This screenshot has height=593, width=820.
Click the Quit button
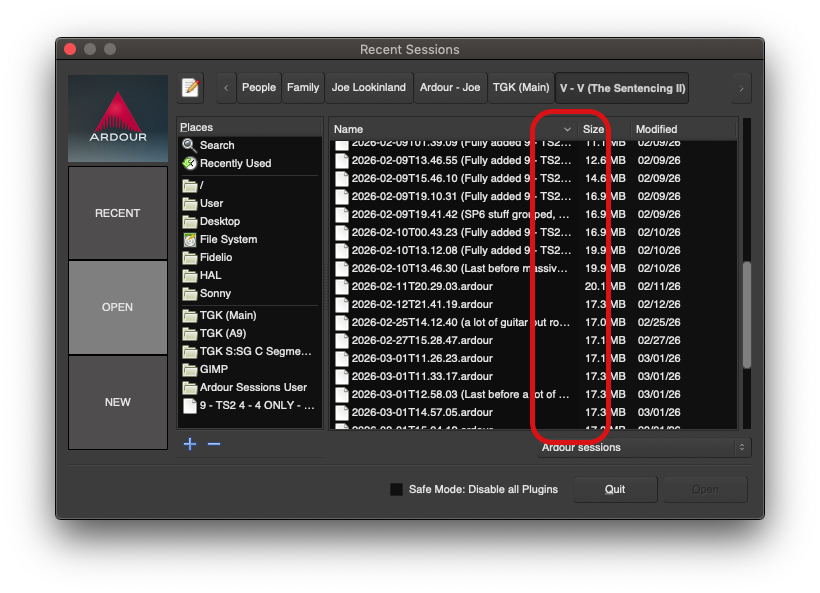click(x=615, y=489)
